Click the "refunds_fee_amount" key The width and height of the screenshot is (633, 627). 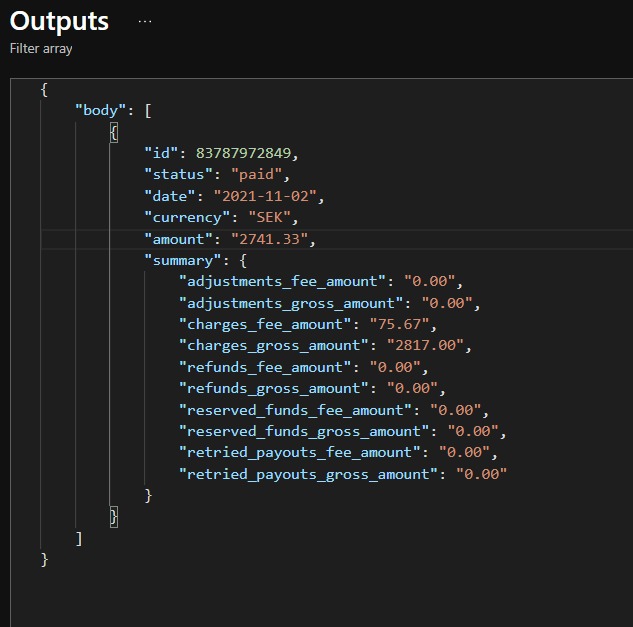point(265,367)
